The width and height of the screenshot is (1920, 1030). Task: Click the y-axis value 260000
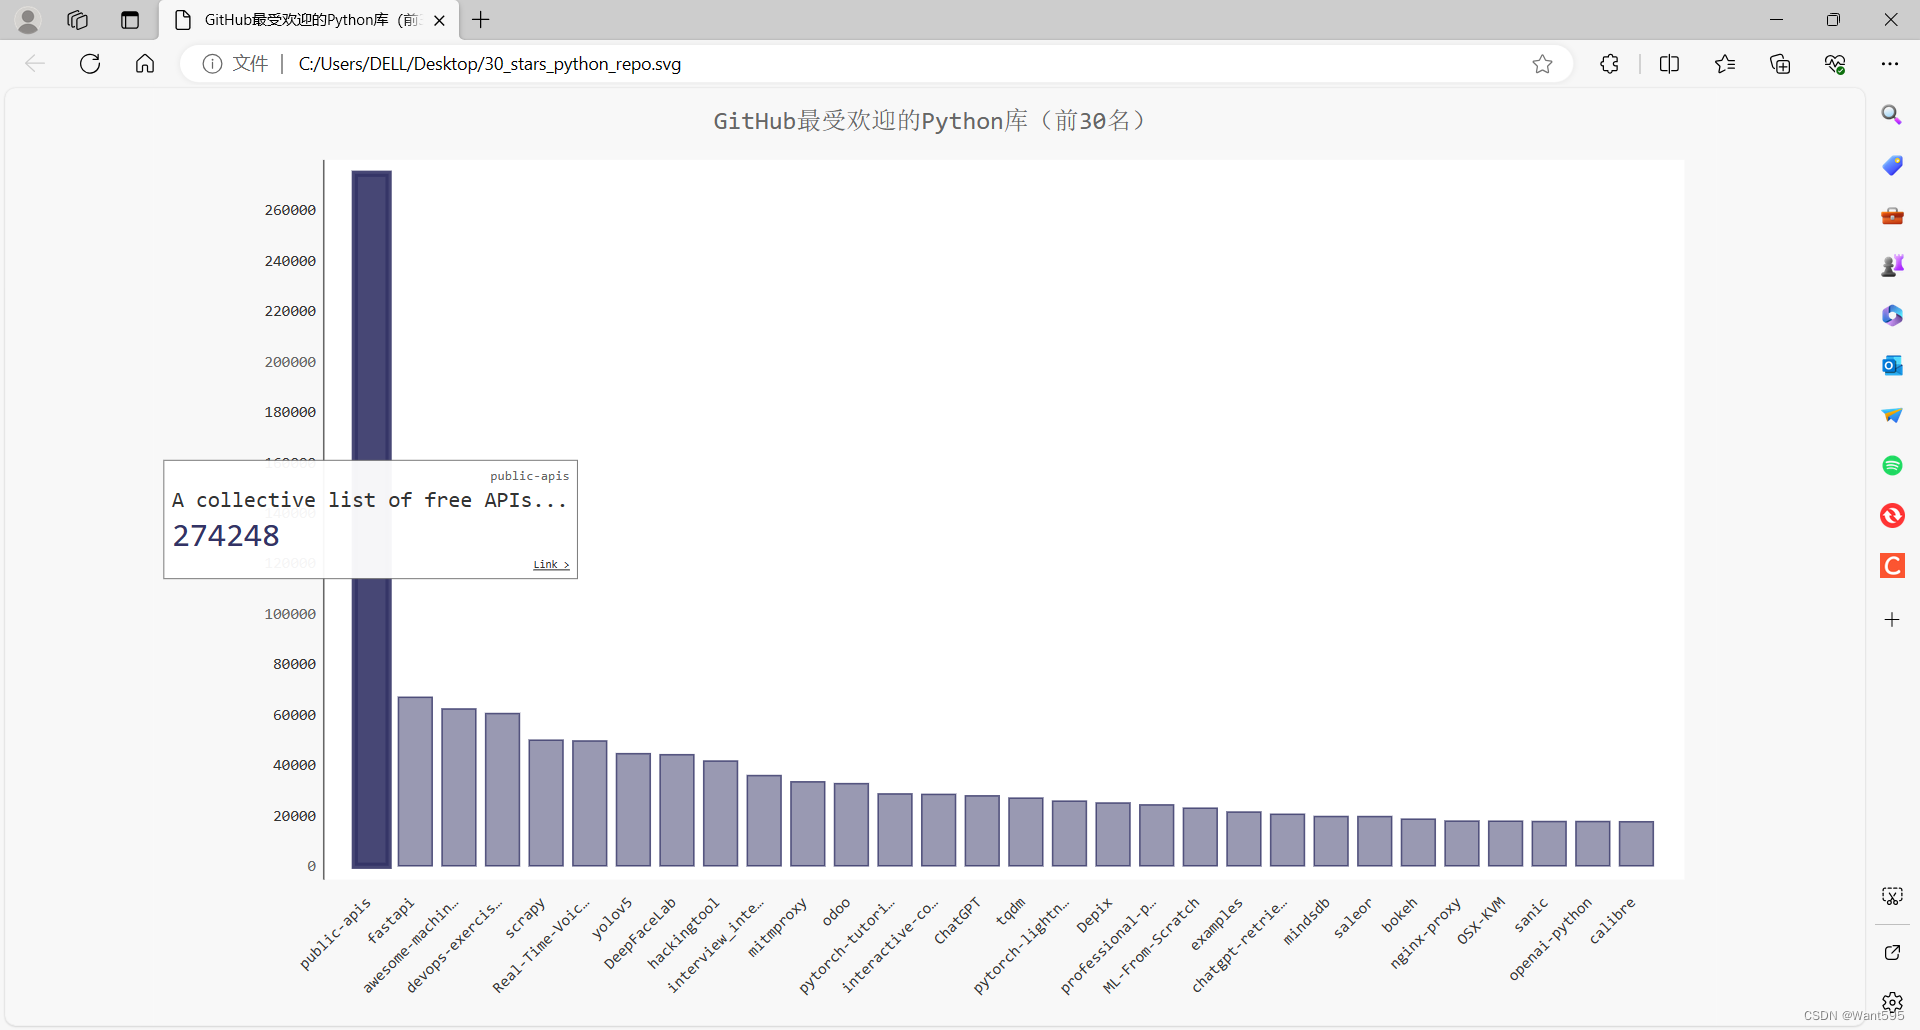coord(290,210)
